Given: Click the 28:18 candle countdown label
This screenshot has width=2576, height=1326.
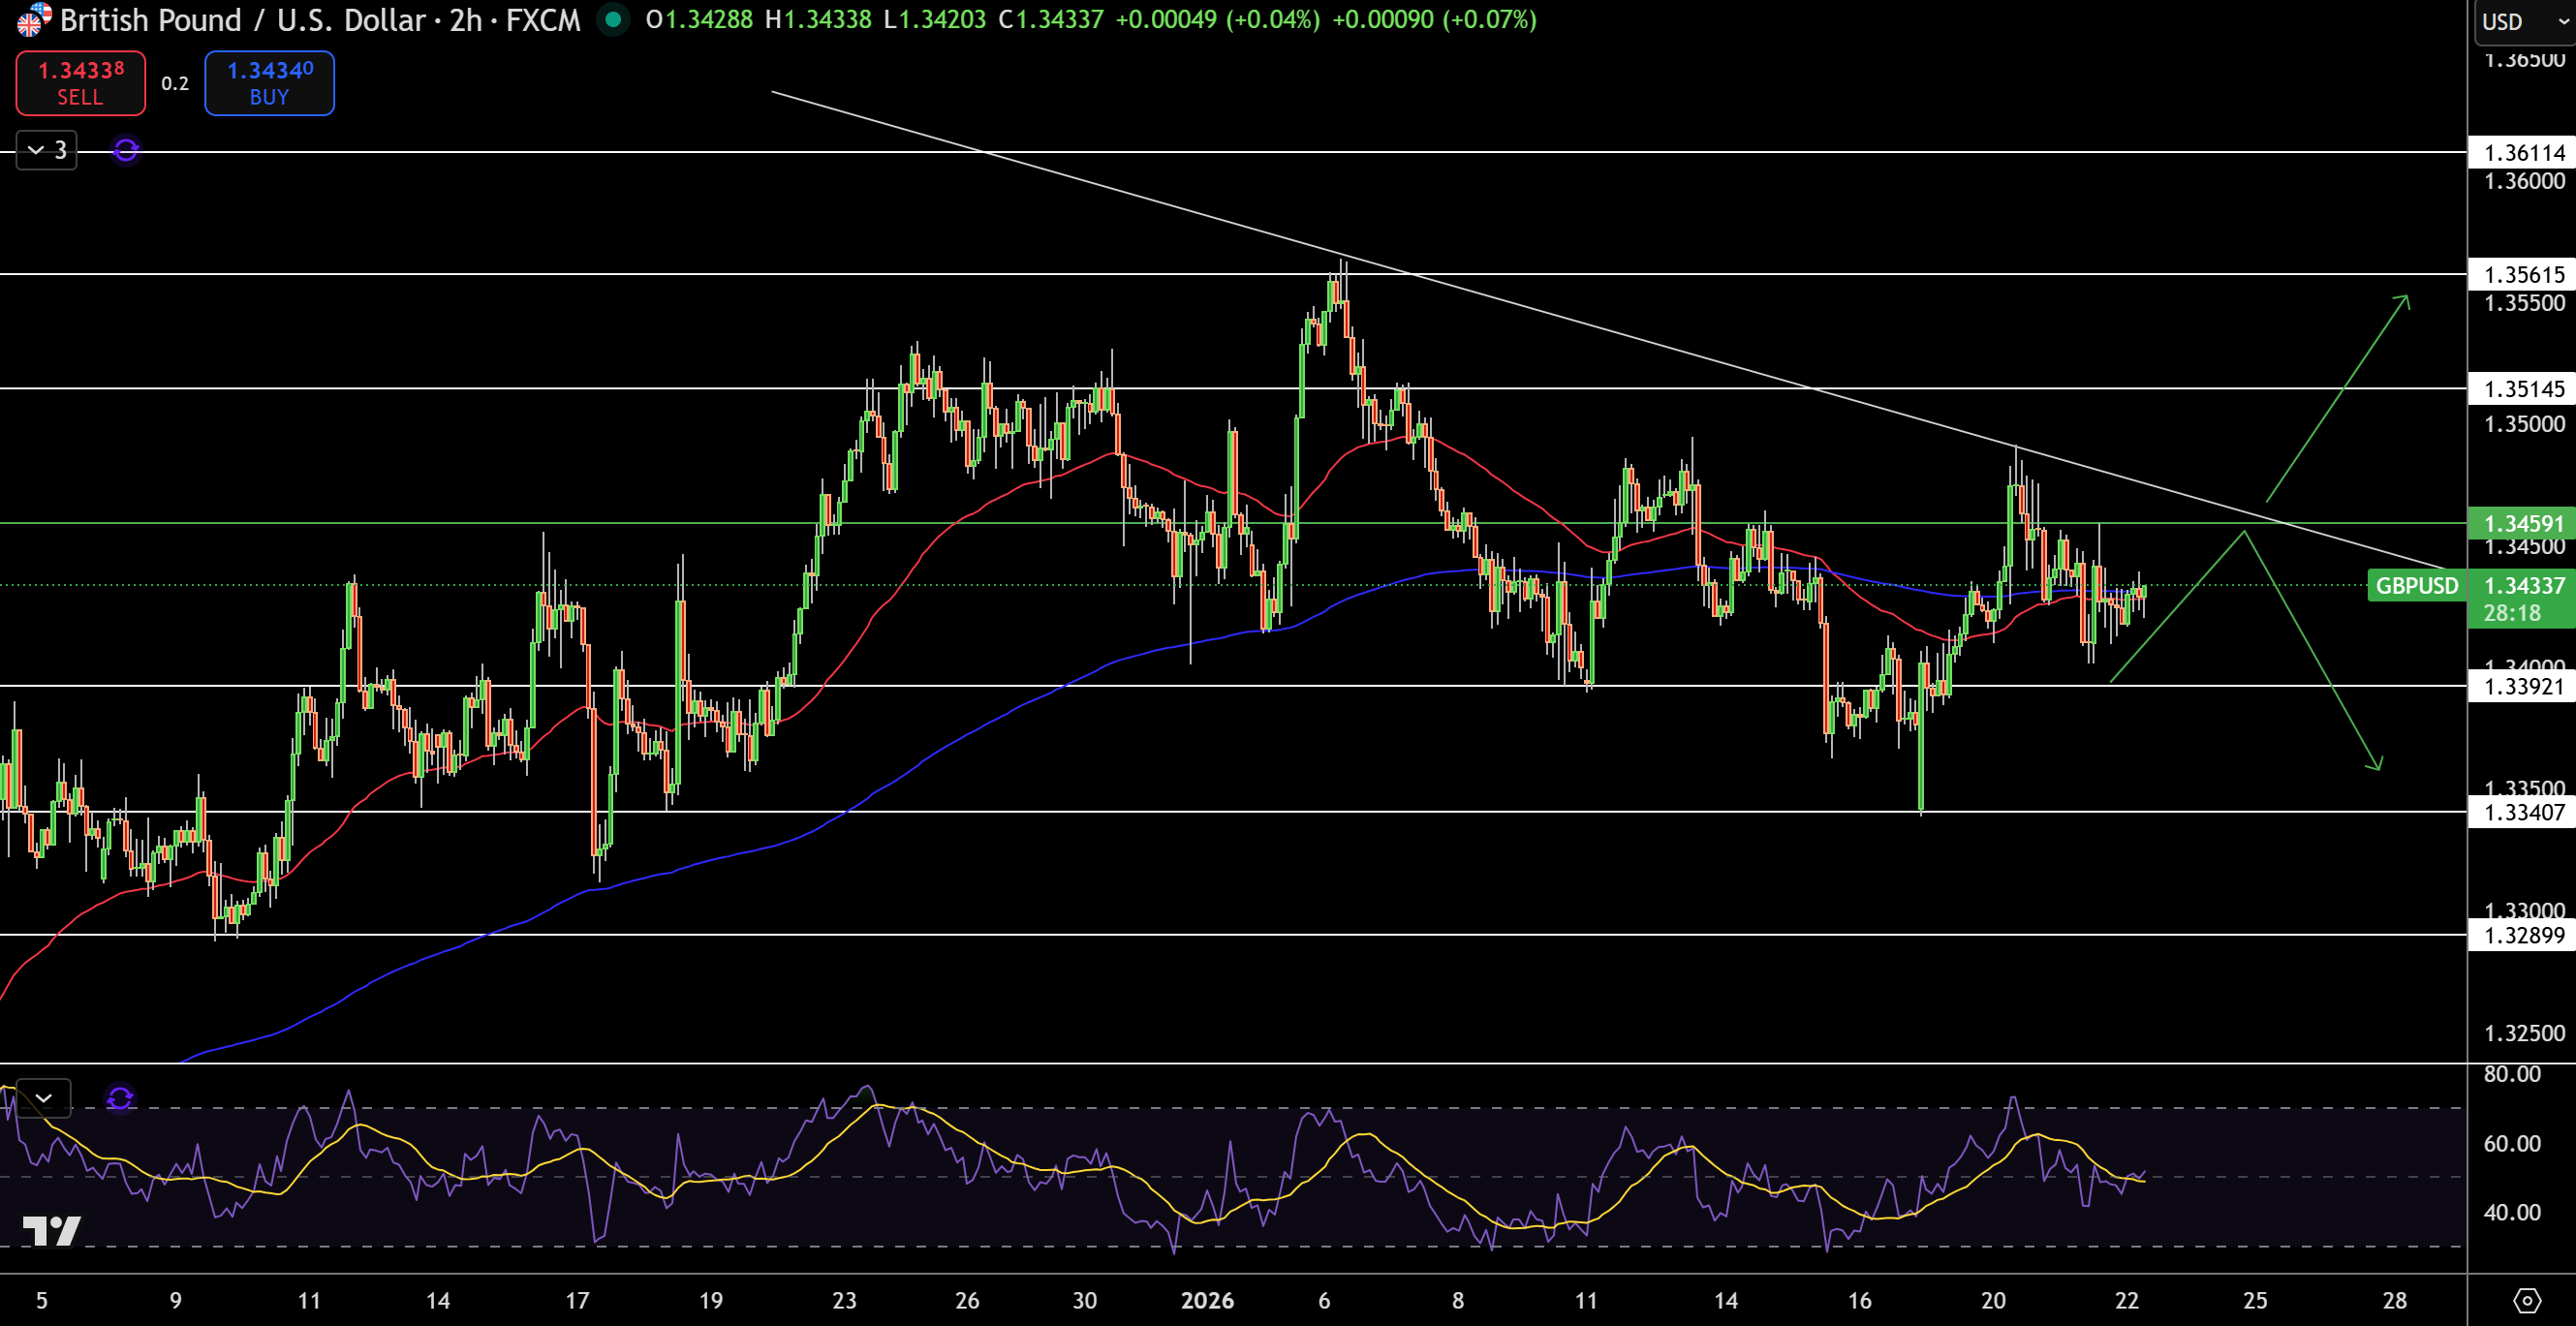Looking at the screenshot, I should 2511,613.
